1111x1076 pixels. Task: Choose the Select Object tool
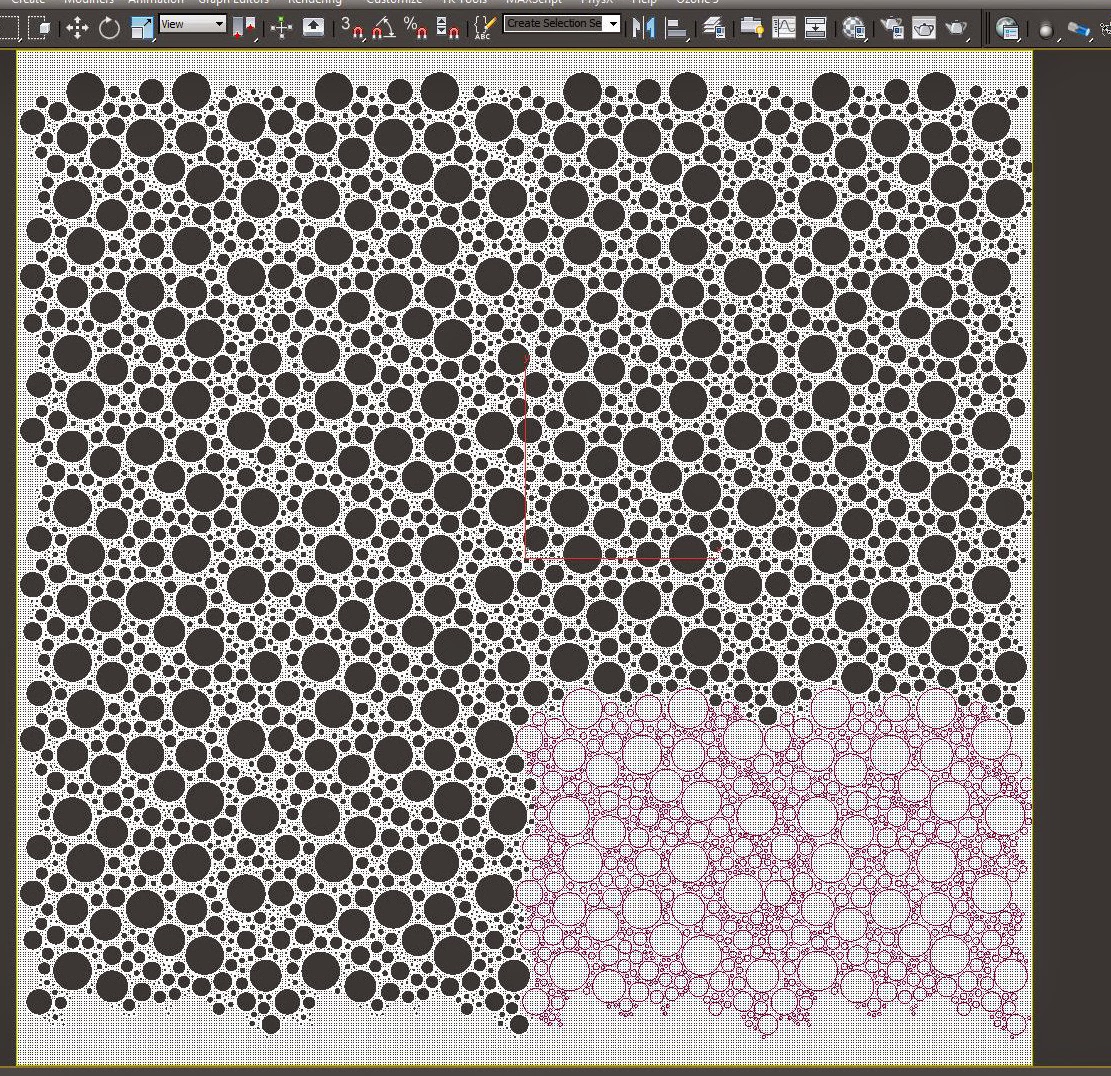(x=43, y=29)
